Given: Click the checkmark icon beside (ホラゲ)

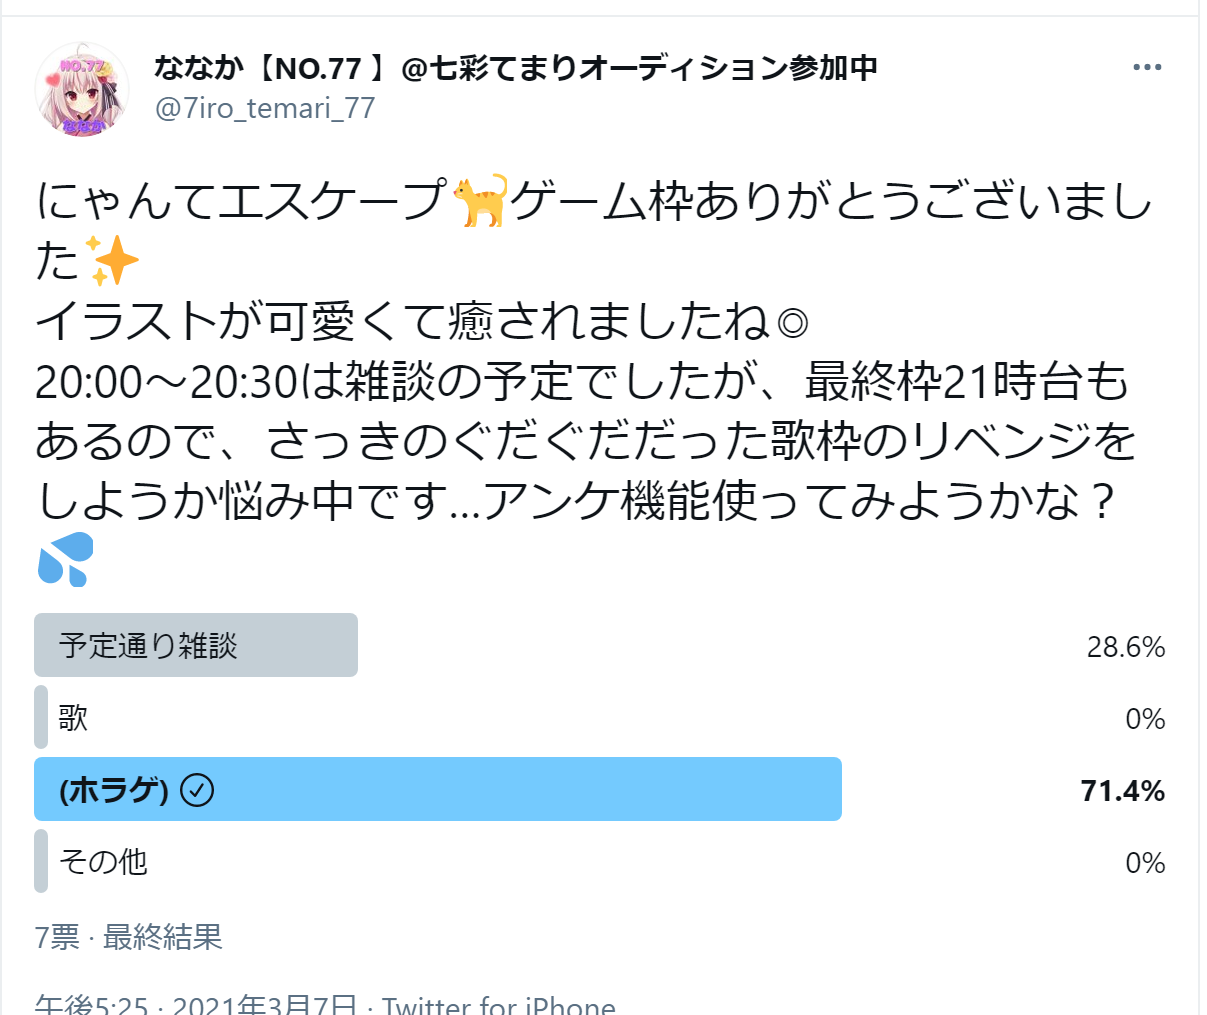Looking at the screenshot, I should [x=197, y=790].
